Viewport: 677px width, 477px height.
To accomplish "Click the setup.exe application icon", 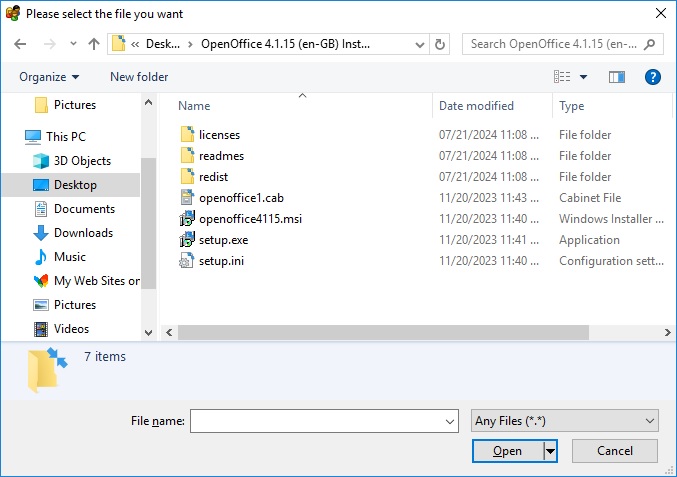I will tap(187, 239).
